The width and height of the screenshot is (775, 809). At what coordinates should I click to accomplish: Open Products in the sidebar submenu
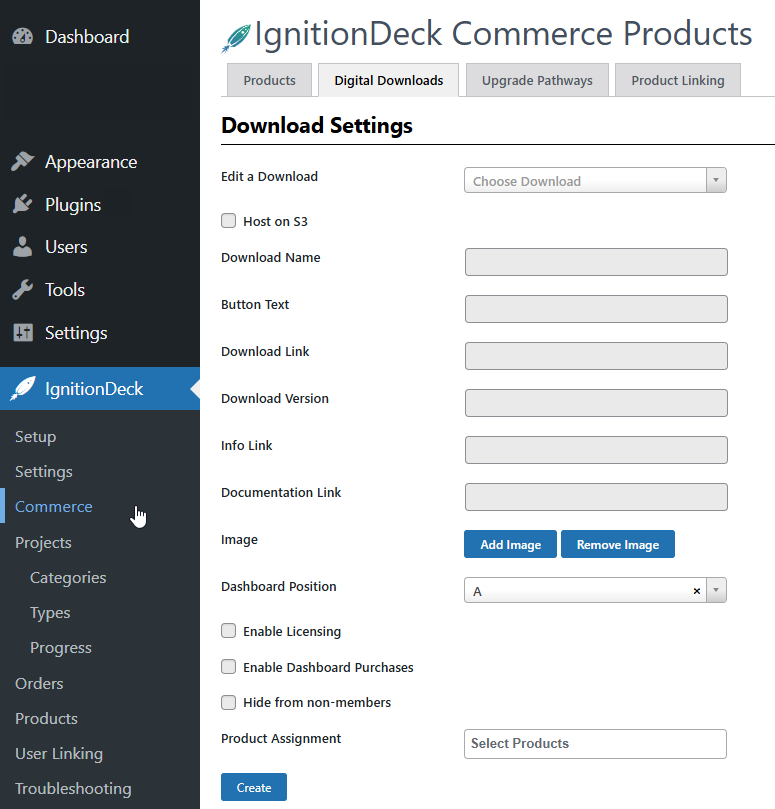(46, 719)
